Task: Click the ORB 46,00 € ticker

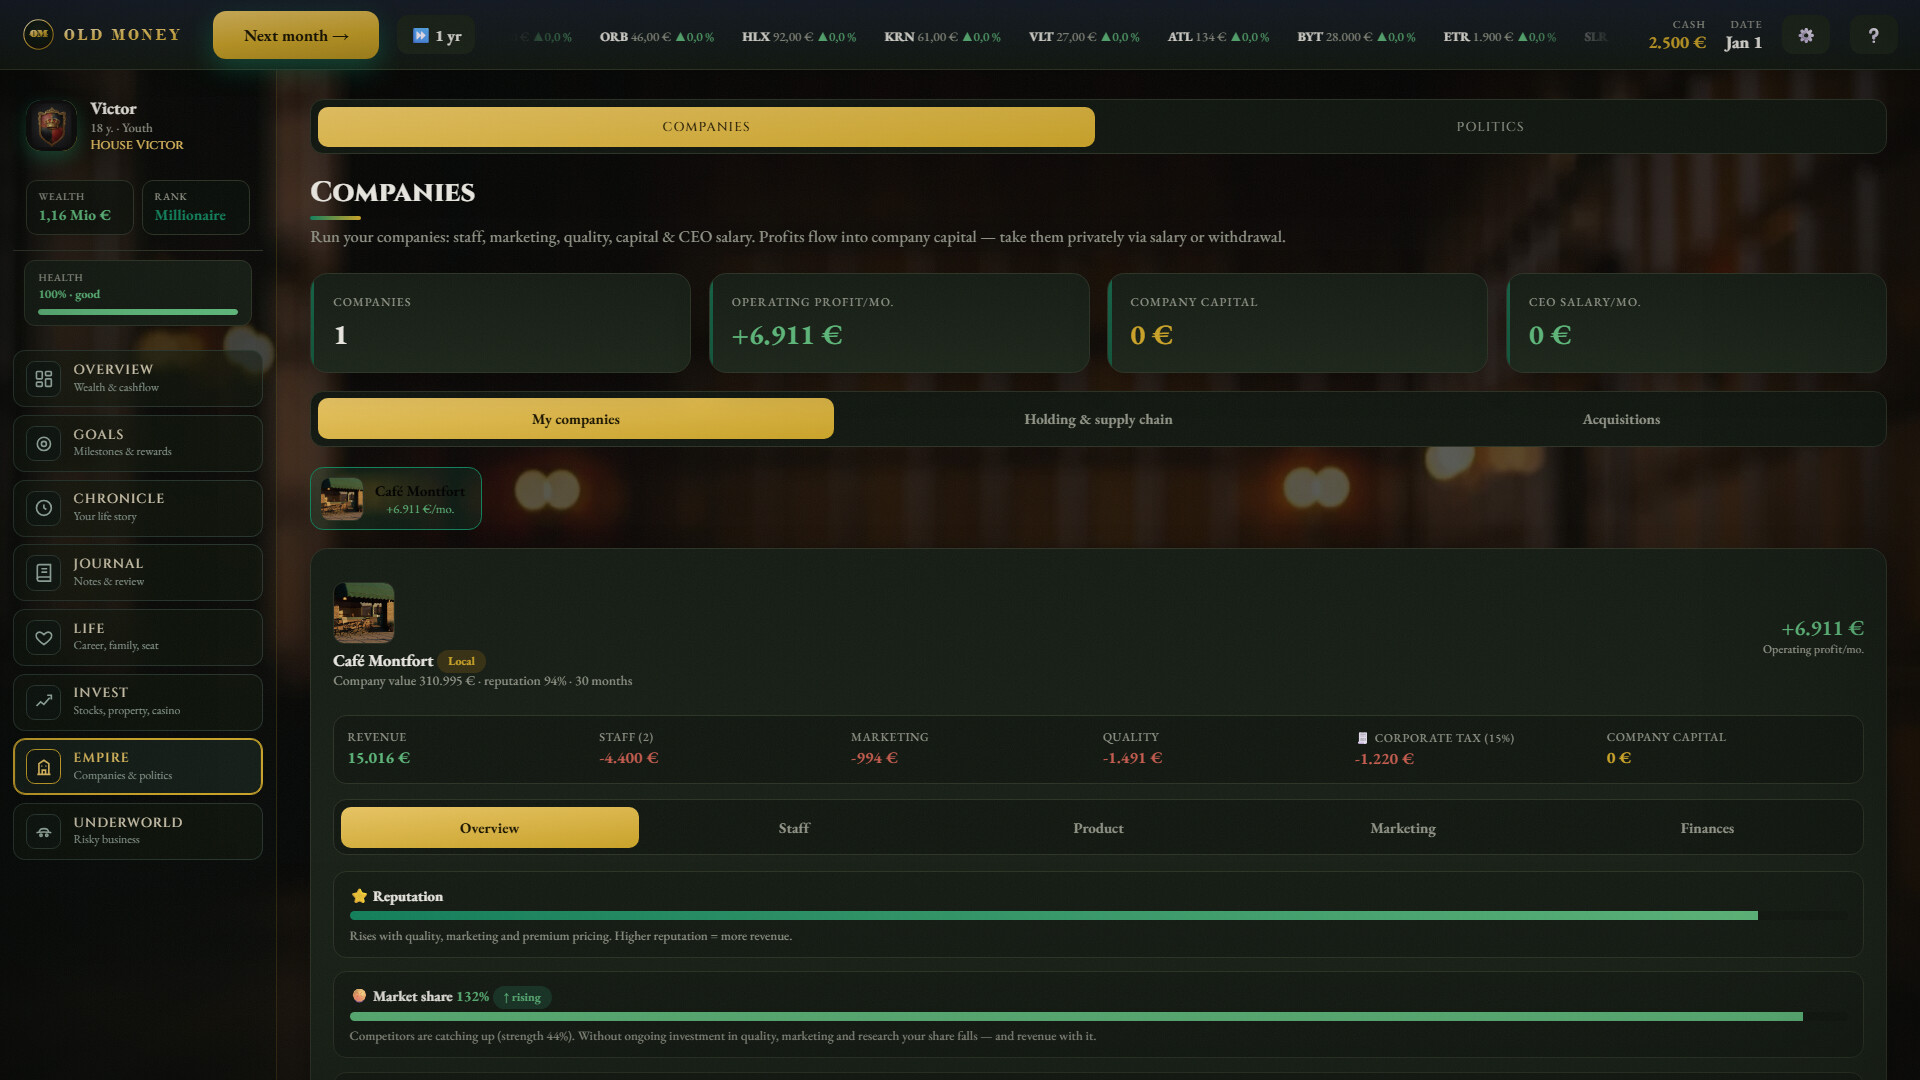Action: [657, 37]
